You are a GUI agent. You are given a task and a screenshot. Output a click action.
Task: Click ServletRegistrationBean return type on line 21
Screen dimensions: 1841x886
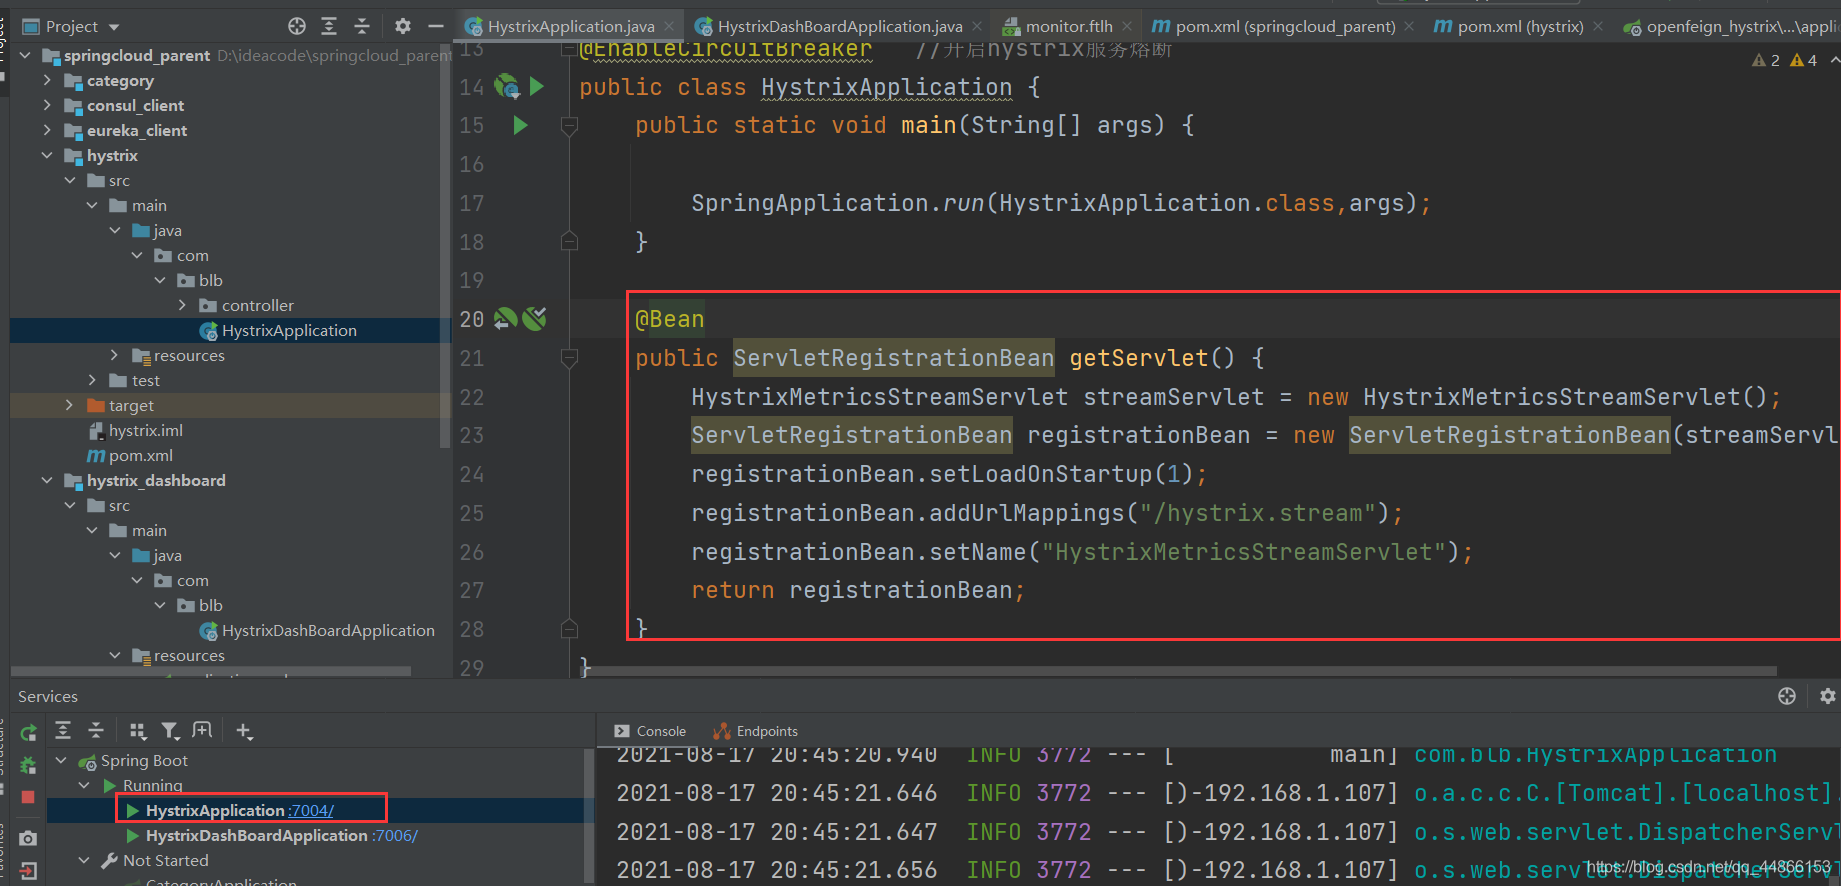pyautogui.click(x=893, y=358)
